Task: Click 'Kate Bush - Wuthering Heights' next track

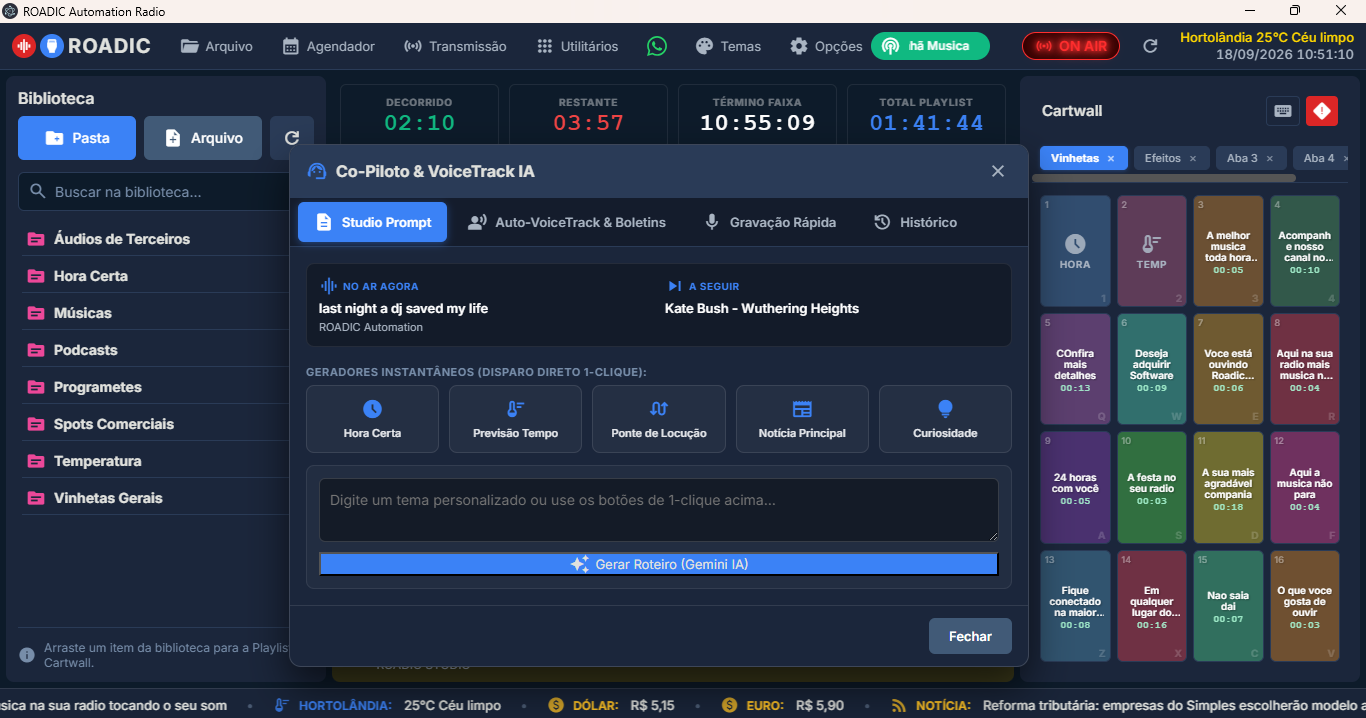Action: tap(762, 309)
